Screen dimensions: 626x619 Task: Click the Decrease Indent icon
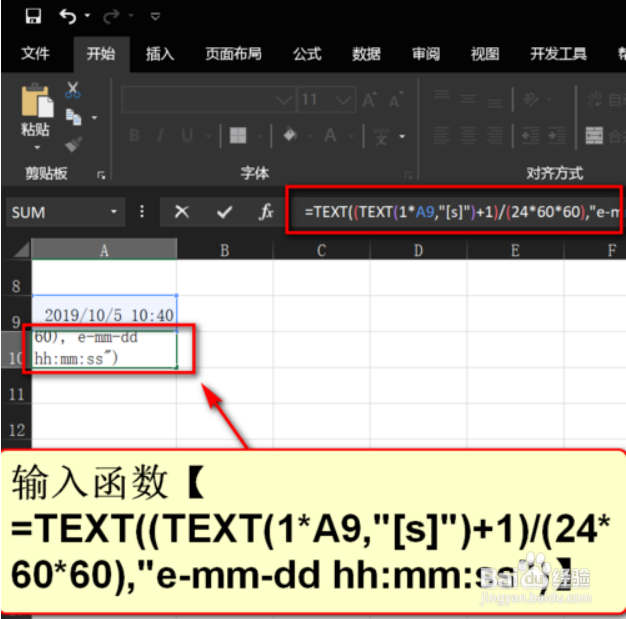click(x=531, y=136)
